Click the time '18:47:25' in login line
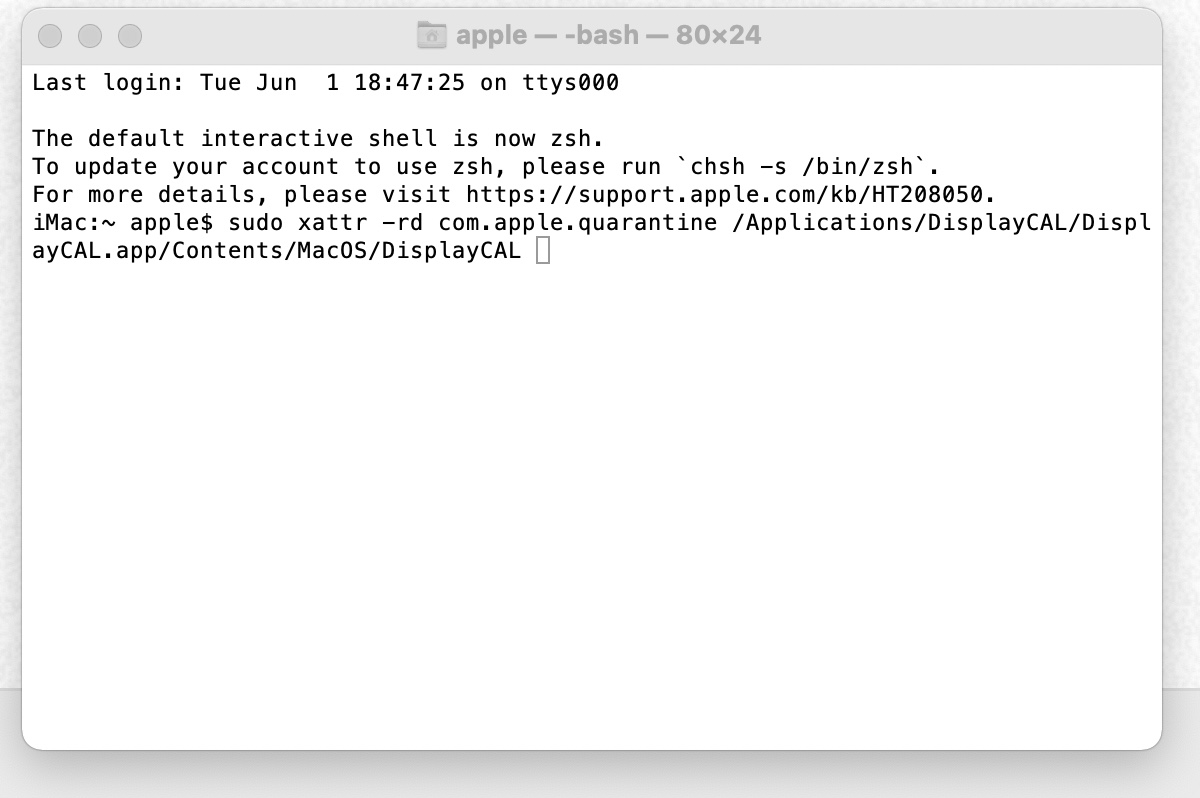 click(410, 82)
